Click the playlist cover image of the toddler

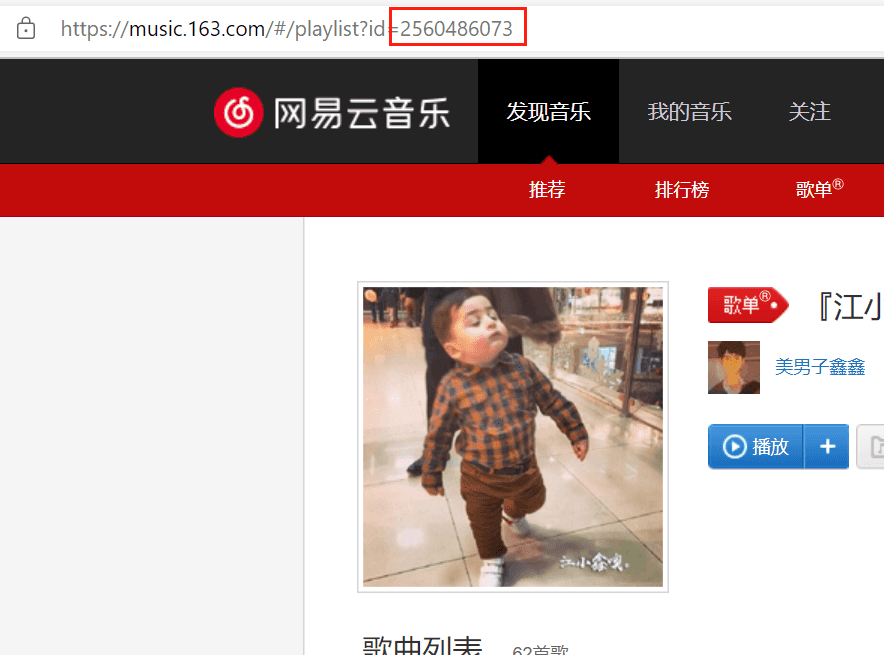512,437
